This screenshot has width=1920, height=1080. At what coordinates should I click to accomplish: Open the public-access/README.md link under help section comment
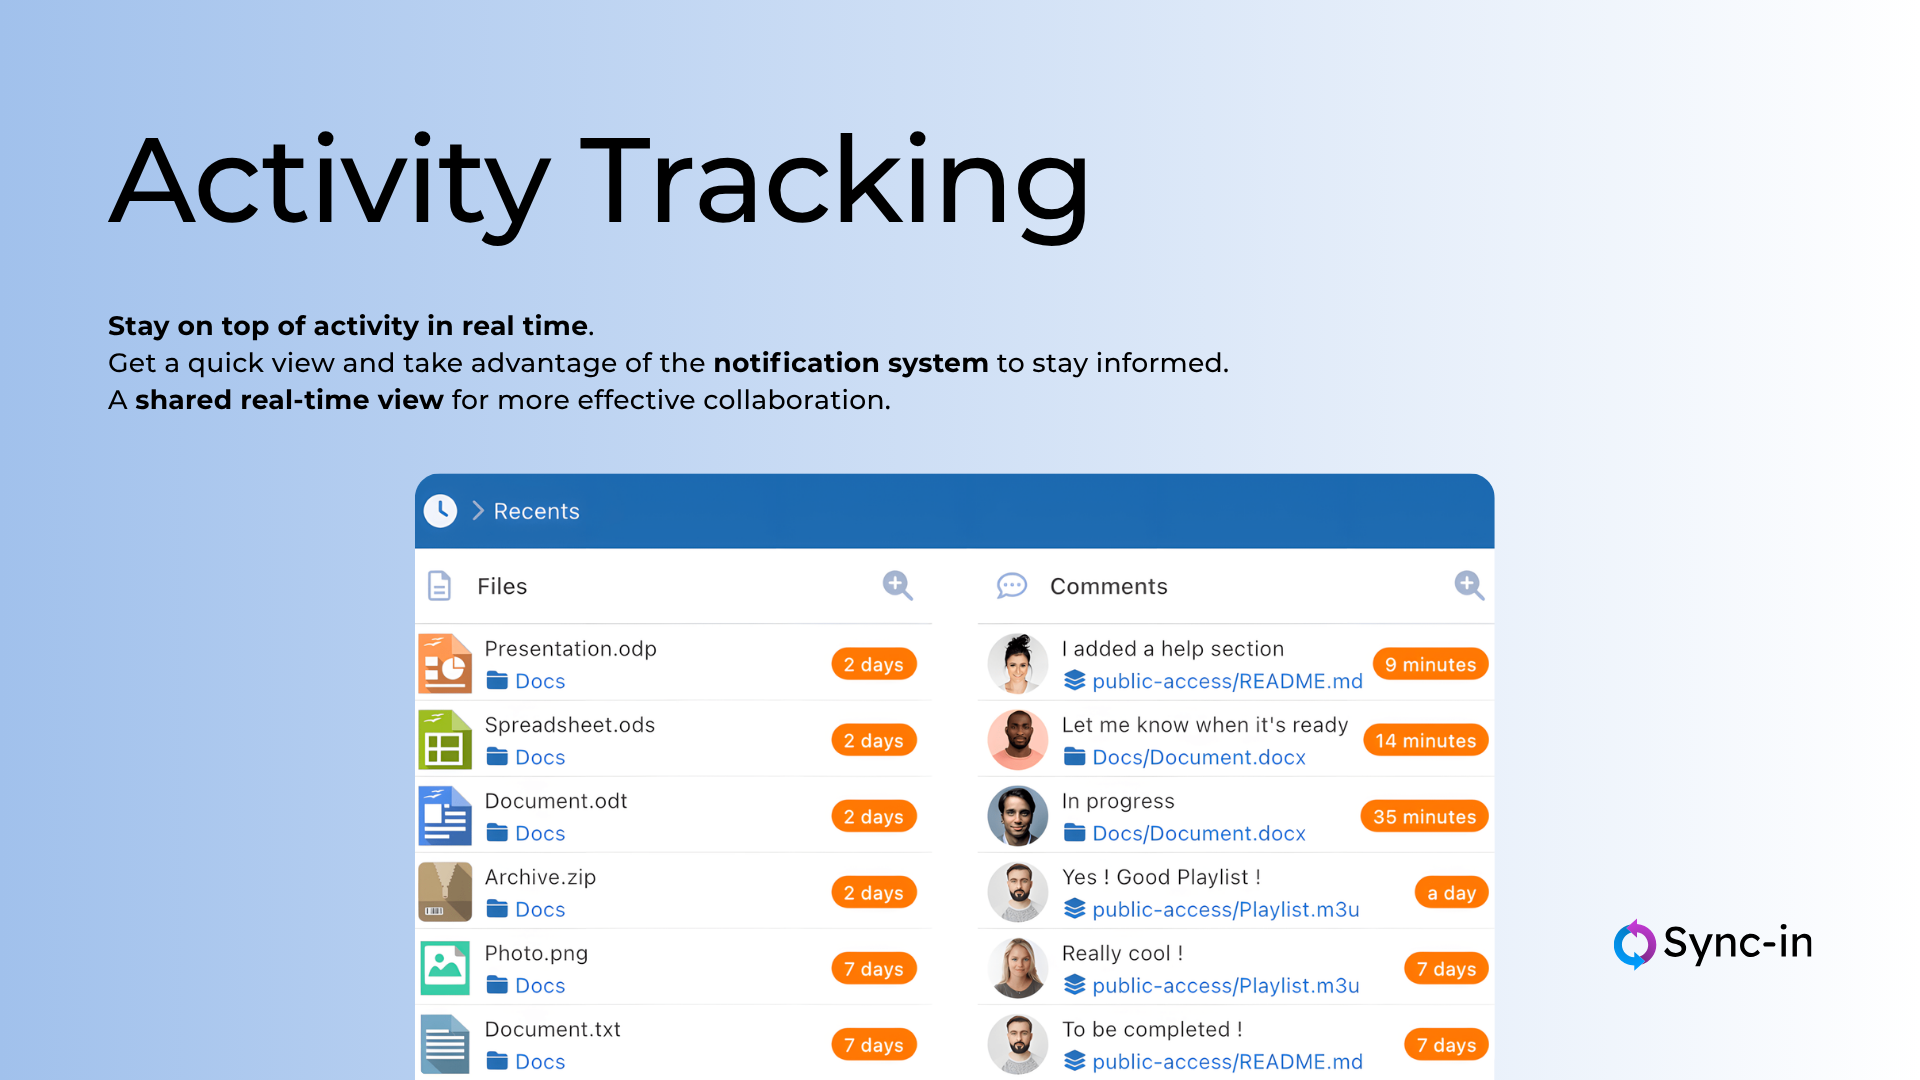1226,681
